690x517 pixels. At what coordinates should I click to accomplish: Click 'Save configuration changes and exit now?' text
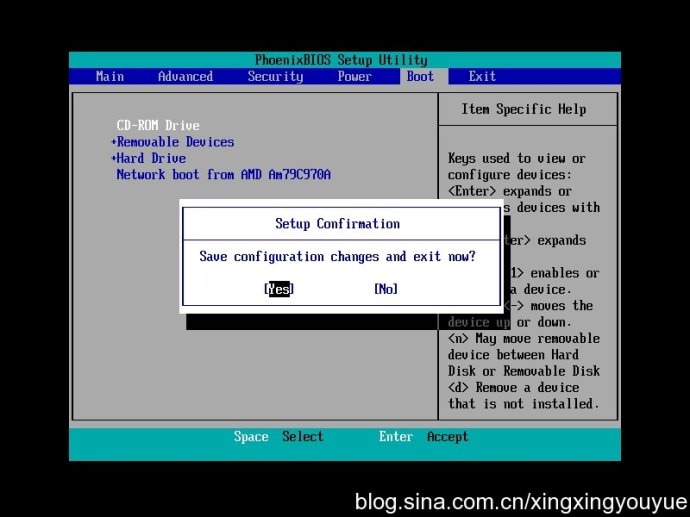338,256
